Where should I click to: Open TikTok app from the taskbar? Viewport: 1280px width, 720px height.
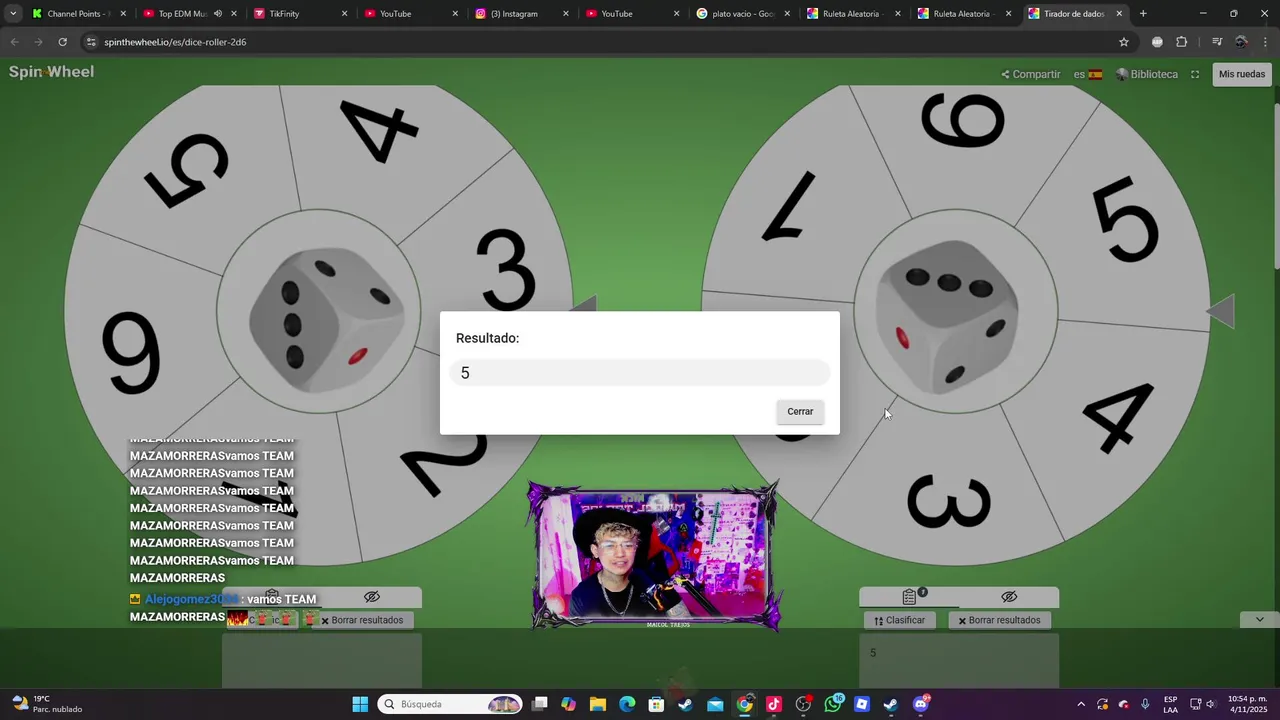pos(774,704)
